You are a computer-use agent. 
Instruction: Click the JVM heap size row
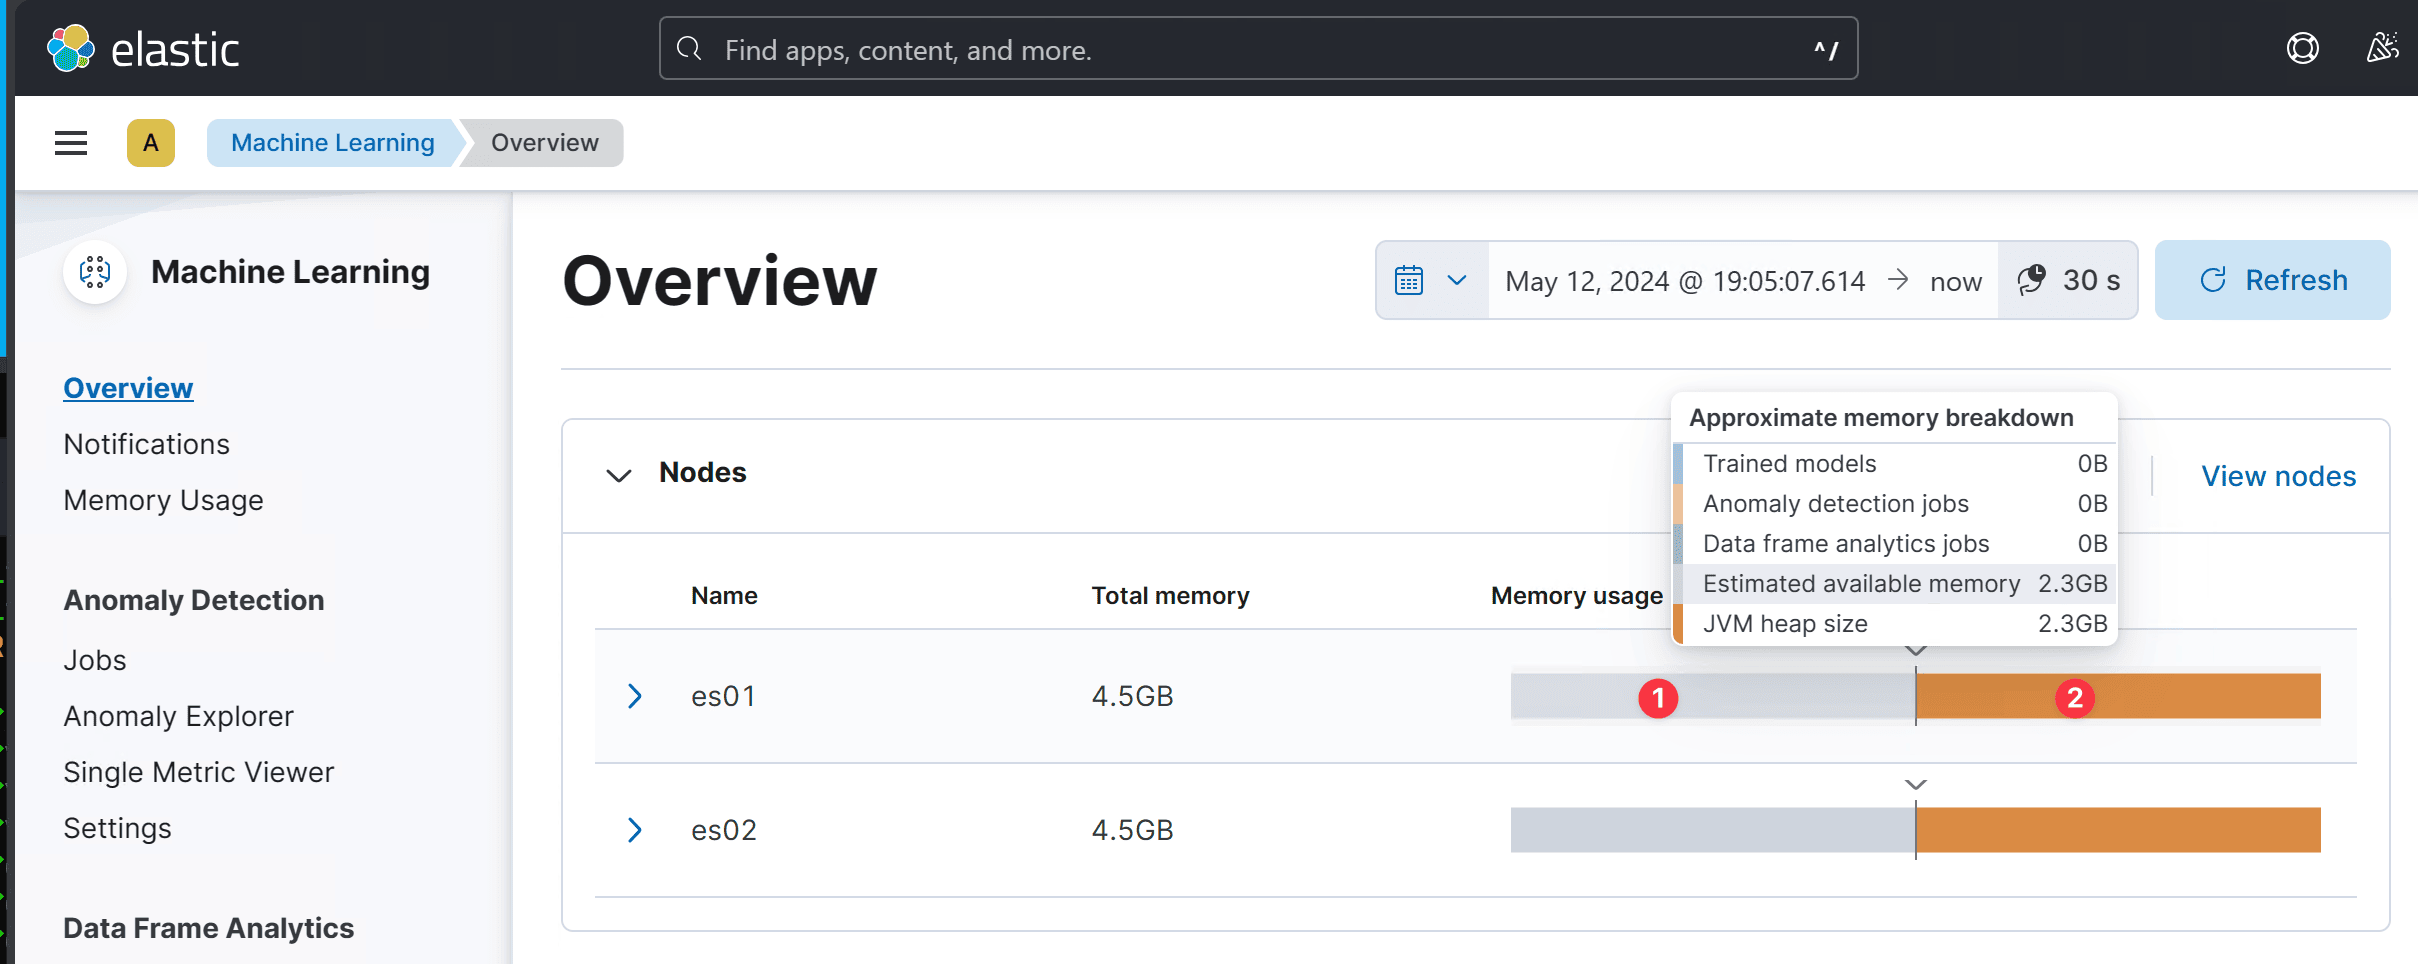point(1895,624)
